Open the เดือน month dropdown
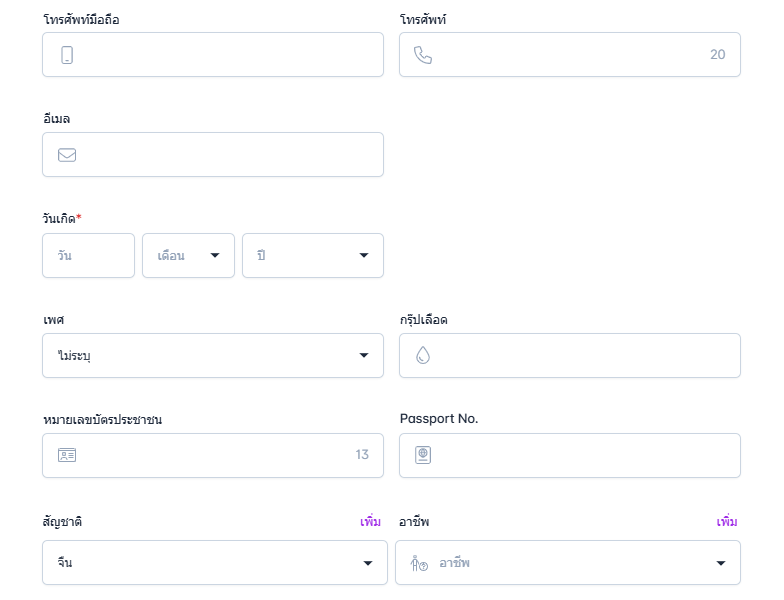This screenshot has width=784, height=600. (188, 255)
